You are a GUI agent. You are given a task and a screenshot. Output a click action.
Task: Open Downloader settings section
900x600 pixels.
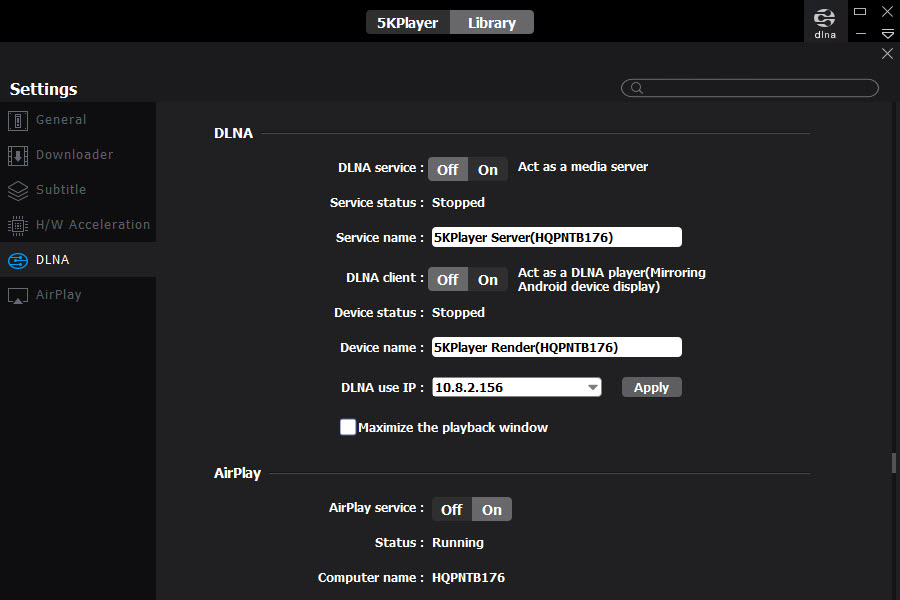78,155
